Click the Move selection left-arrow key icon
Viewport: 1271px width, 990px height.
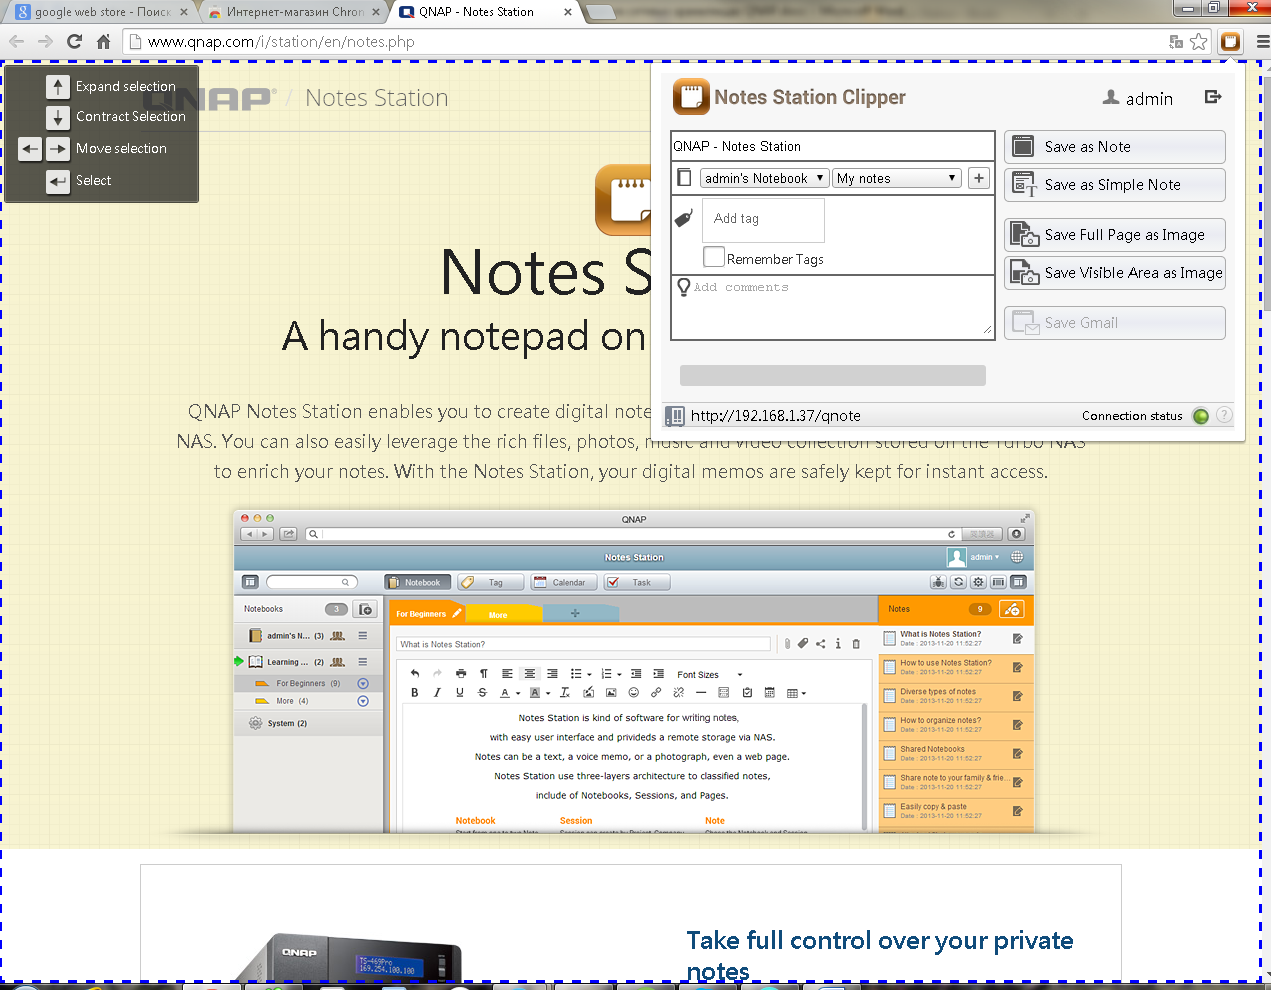tap(30, 149)
